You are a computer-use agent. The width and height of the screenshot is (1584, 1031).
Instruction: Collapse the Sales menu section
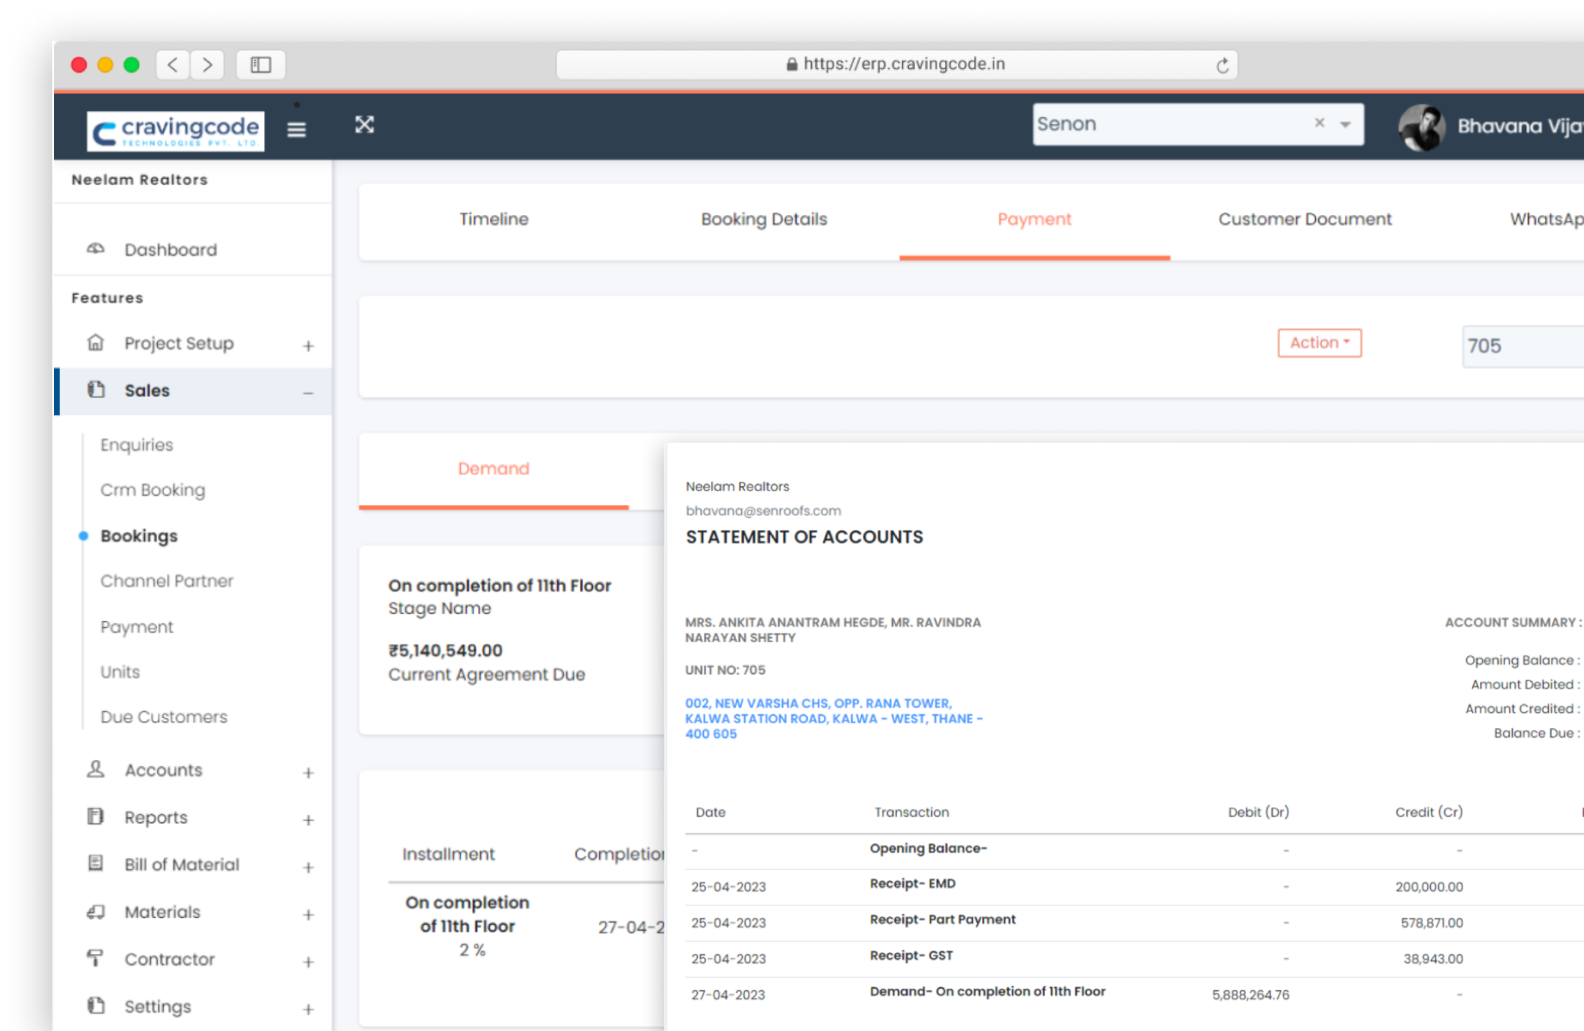click(x=308, y=393)
